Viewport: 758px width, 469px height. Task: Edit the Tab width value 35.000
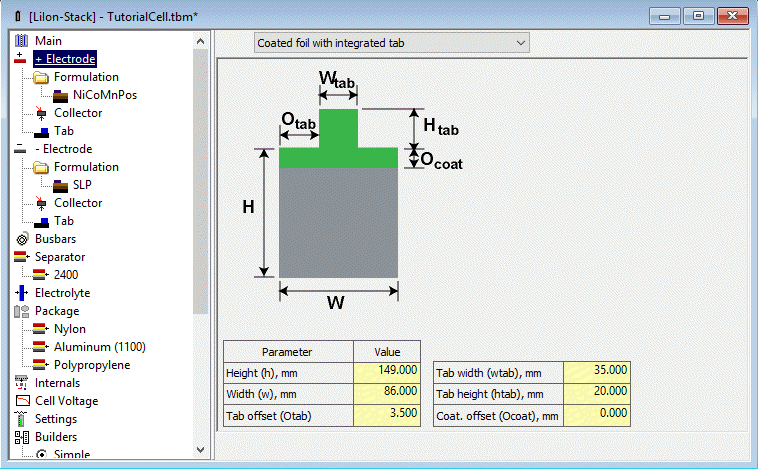tap(597, 371)
